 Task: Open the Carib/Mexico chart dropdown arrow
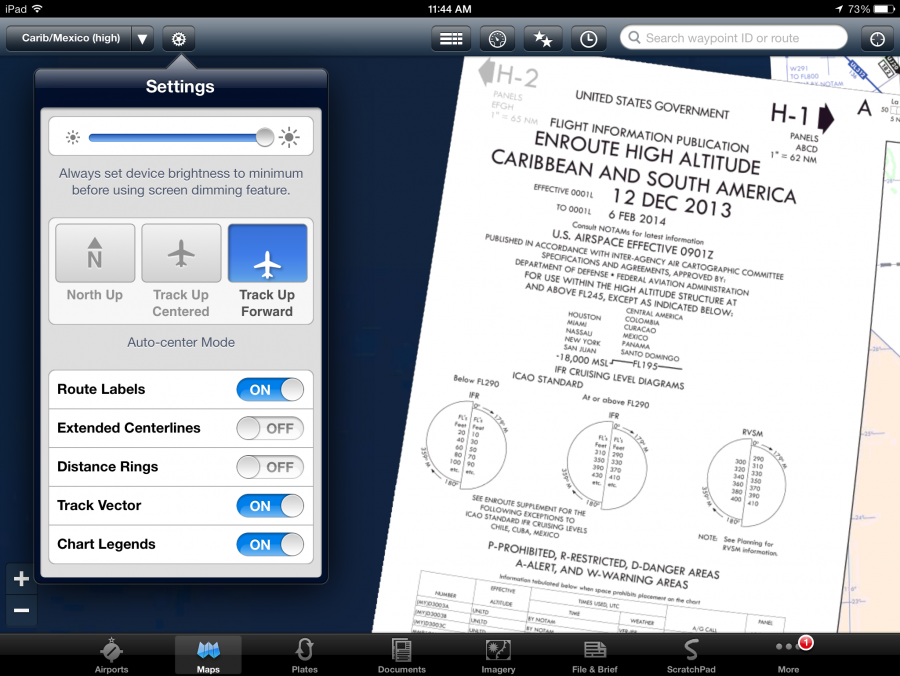coord(142,38)
